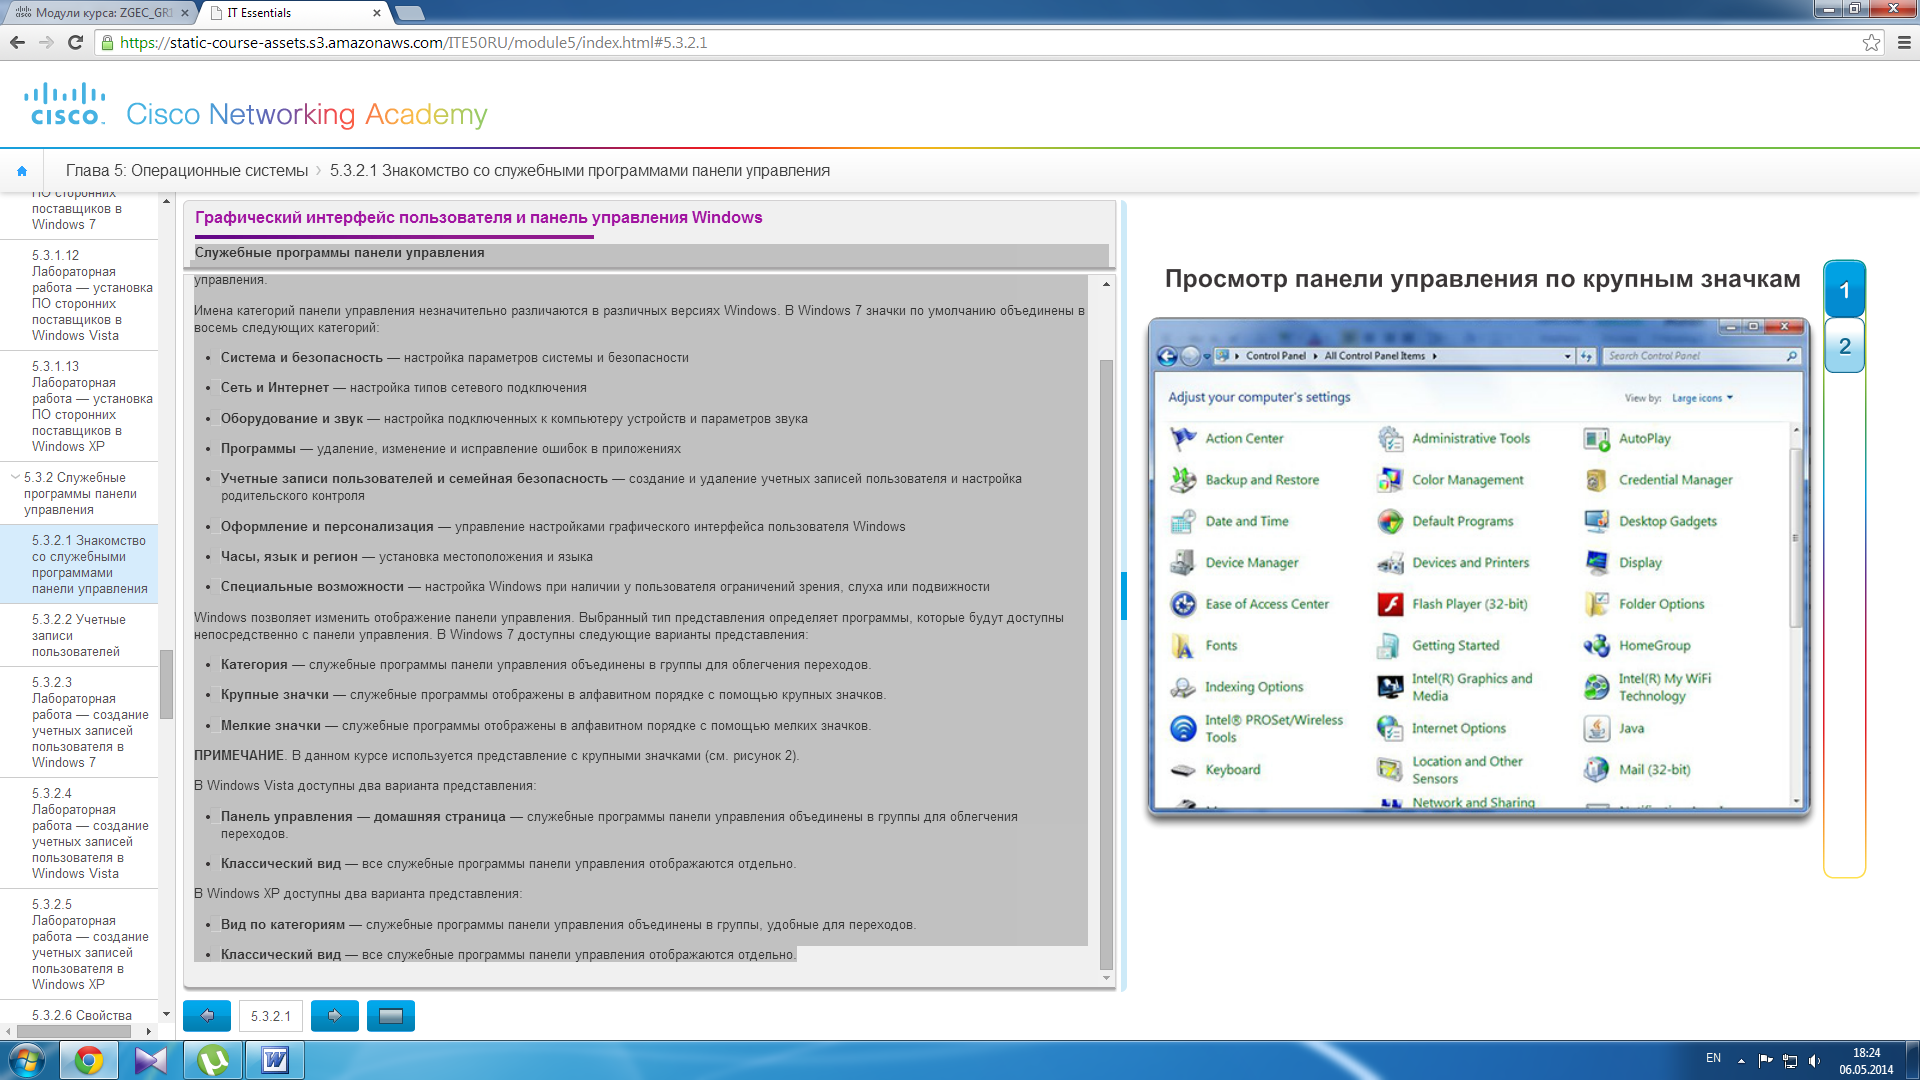Viewport: 1920px width, 1080px height.
Task: Toggle fullscreen view button beside arrows
Action: tap(391, 1015)
